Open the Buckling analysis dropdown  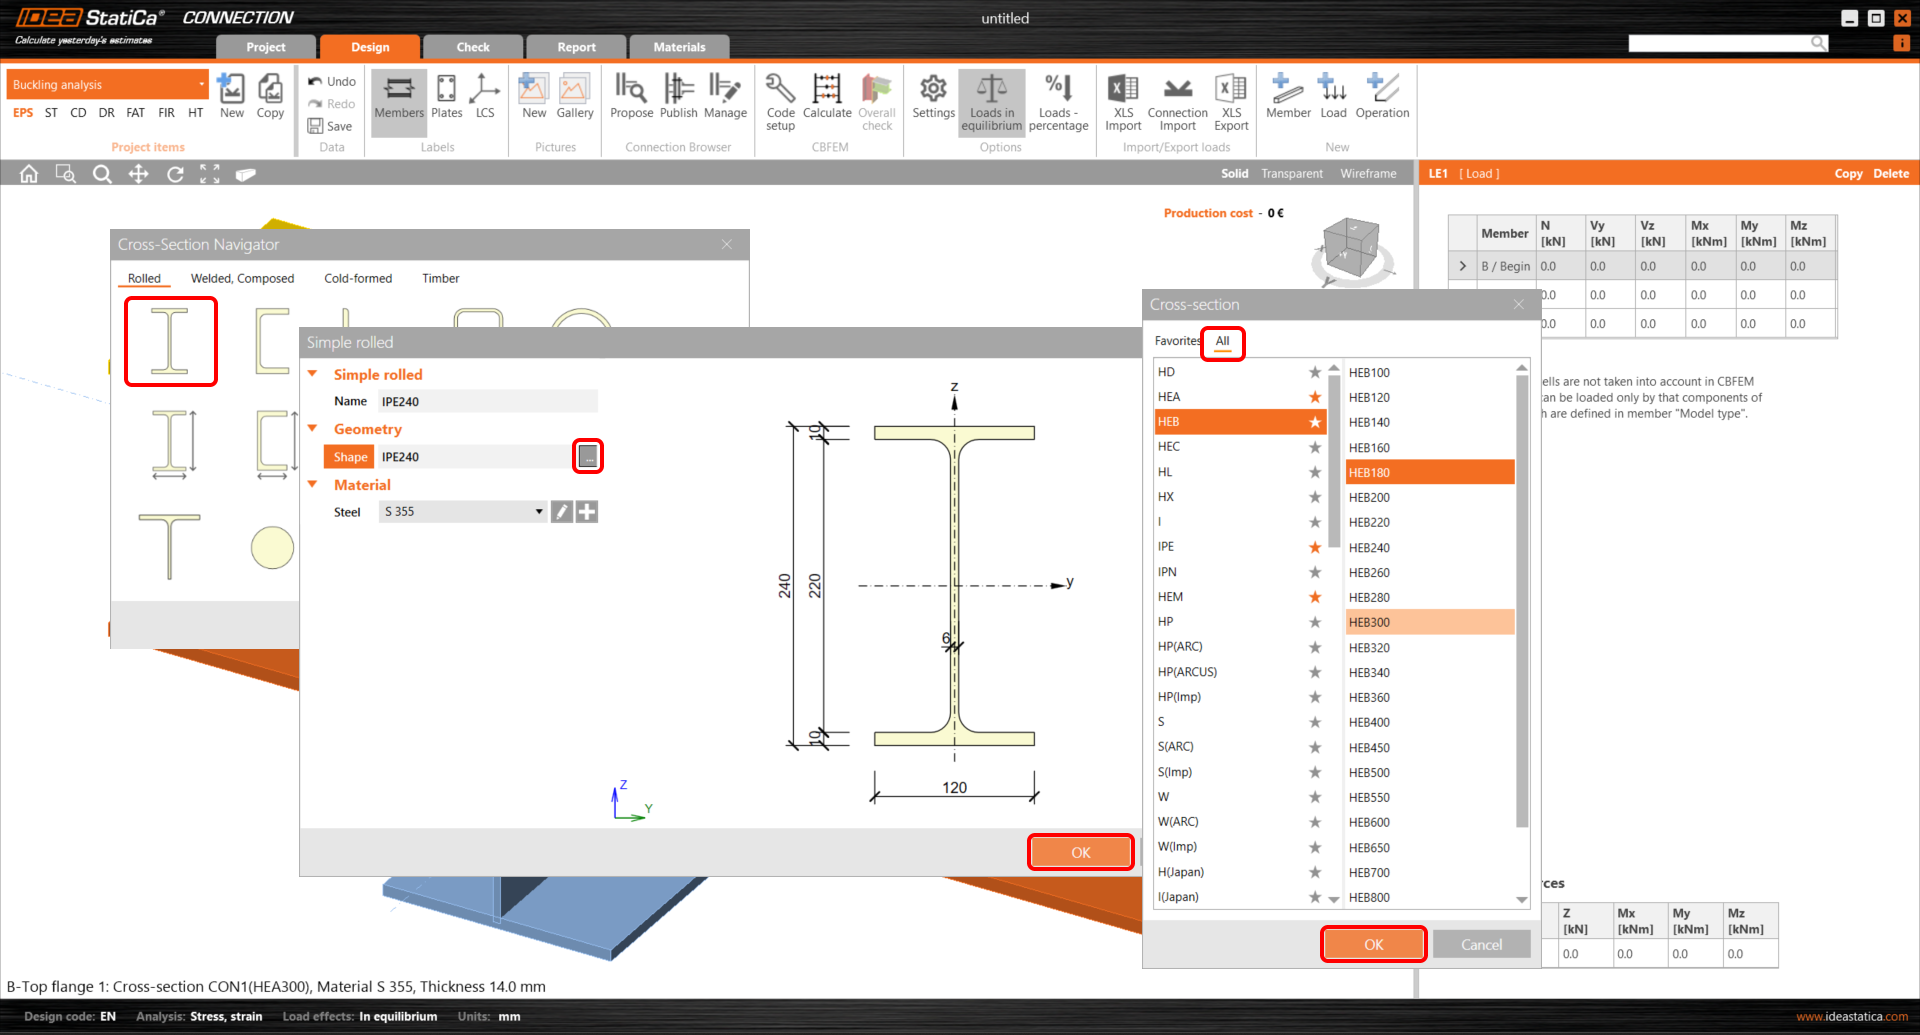pos(108,85)
